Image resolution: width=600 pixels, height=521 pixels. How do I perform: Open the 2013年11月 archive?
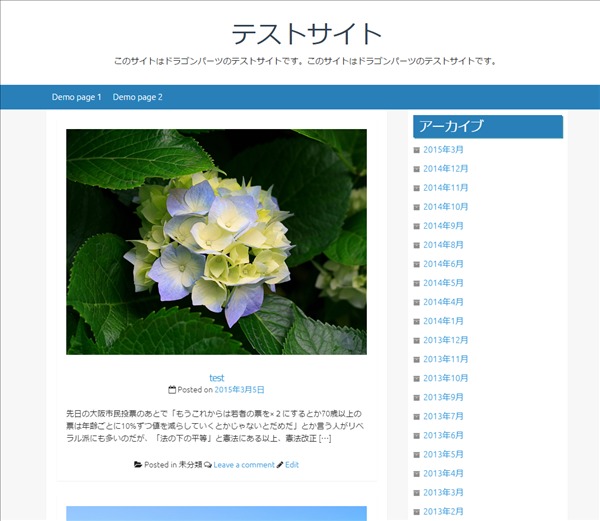point(445,359)
